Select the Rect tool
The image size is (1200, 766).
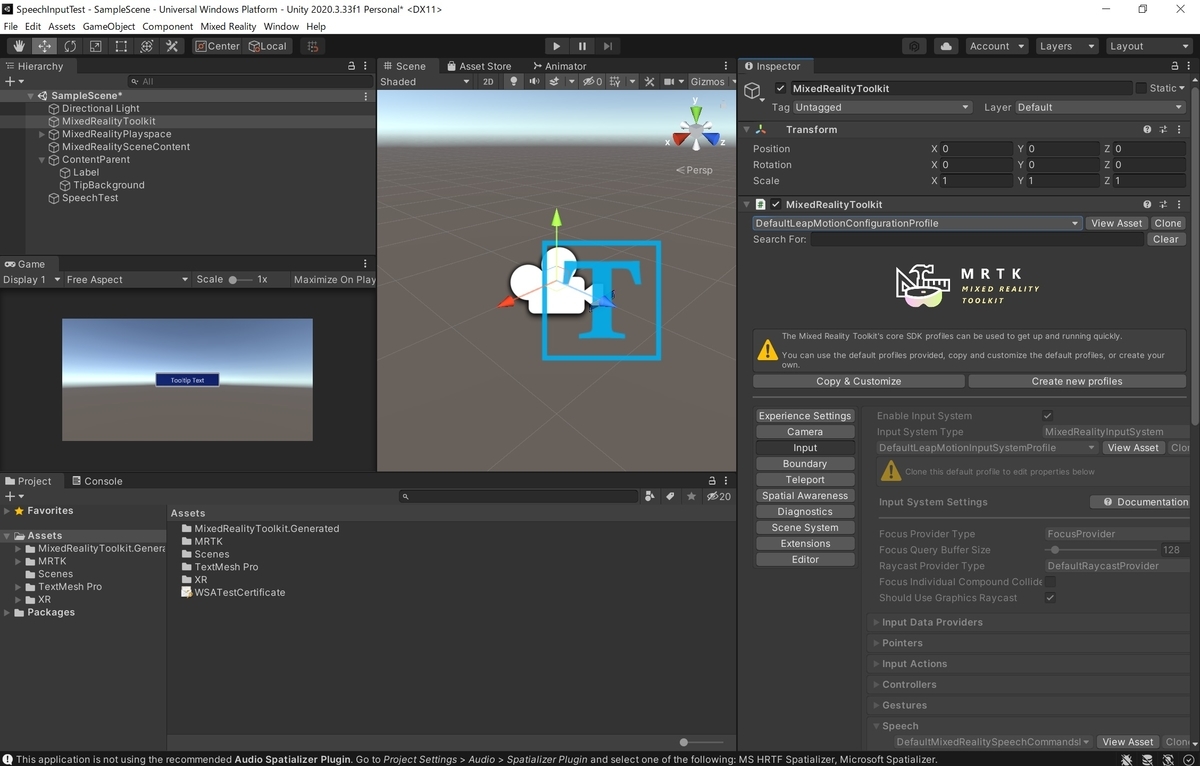(121, 46)
